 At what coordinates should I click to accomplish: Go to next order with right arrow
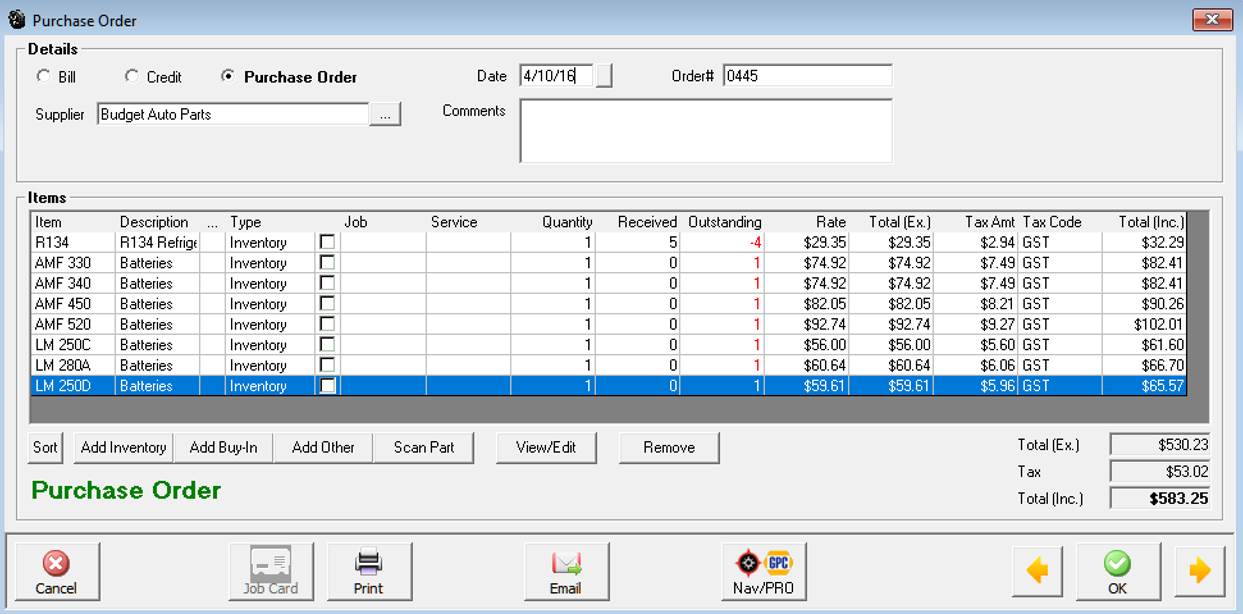(1199, 572)
